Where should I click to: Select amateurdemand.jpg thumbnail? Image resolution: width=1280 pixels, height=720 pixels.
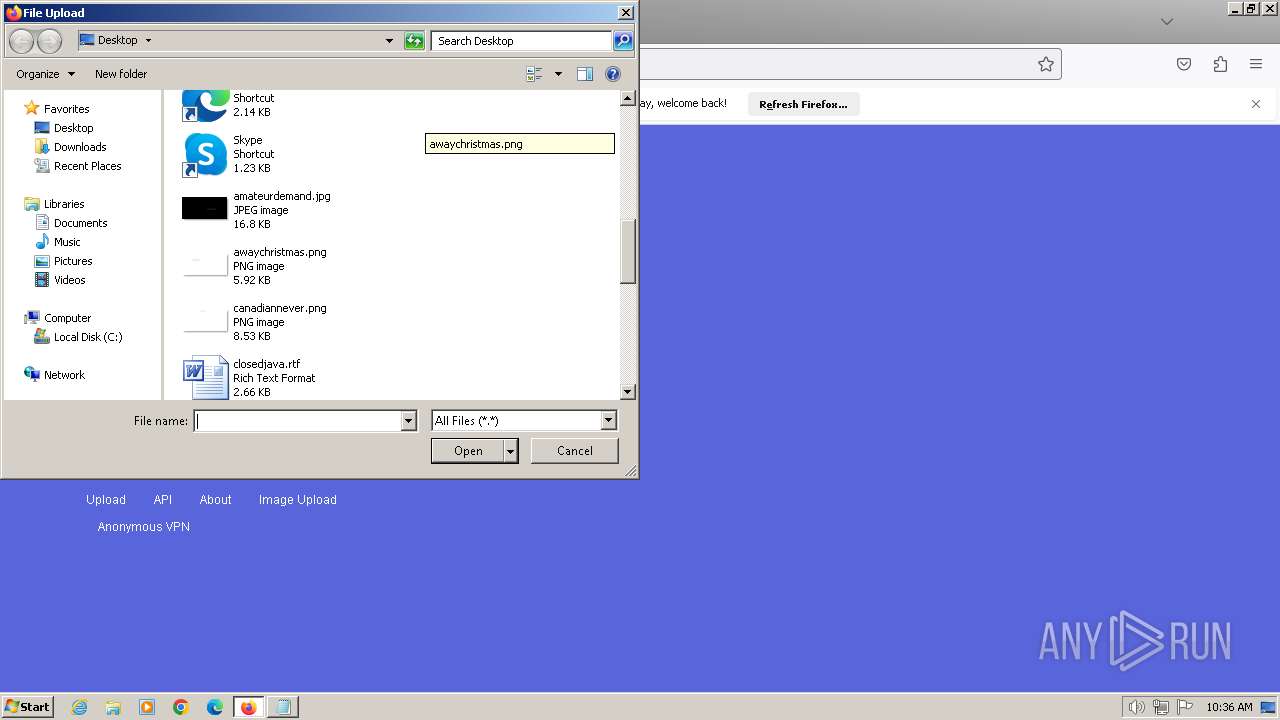click(205, 209)
